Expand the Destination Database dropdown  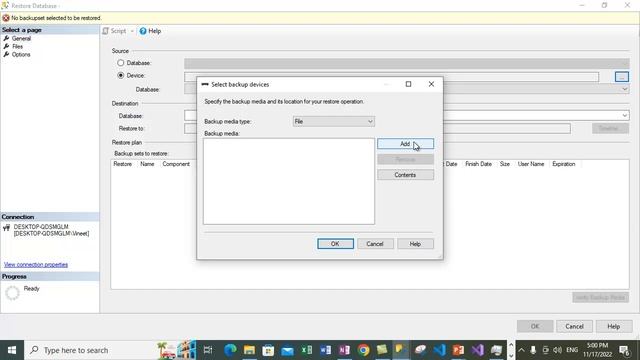[624, 116]
